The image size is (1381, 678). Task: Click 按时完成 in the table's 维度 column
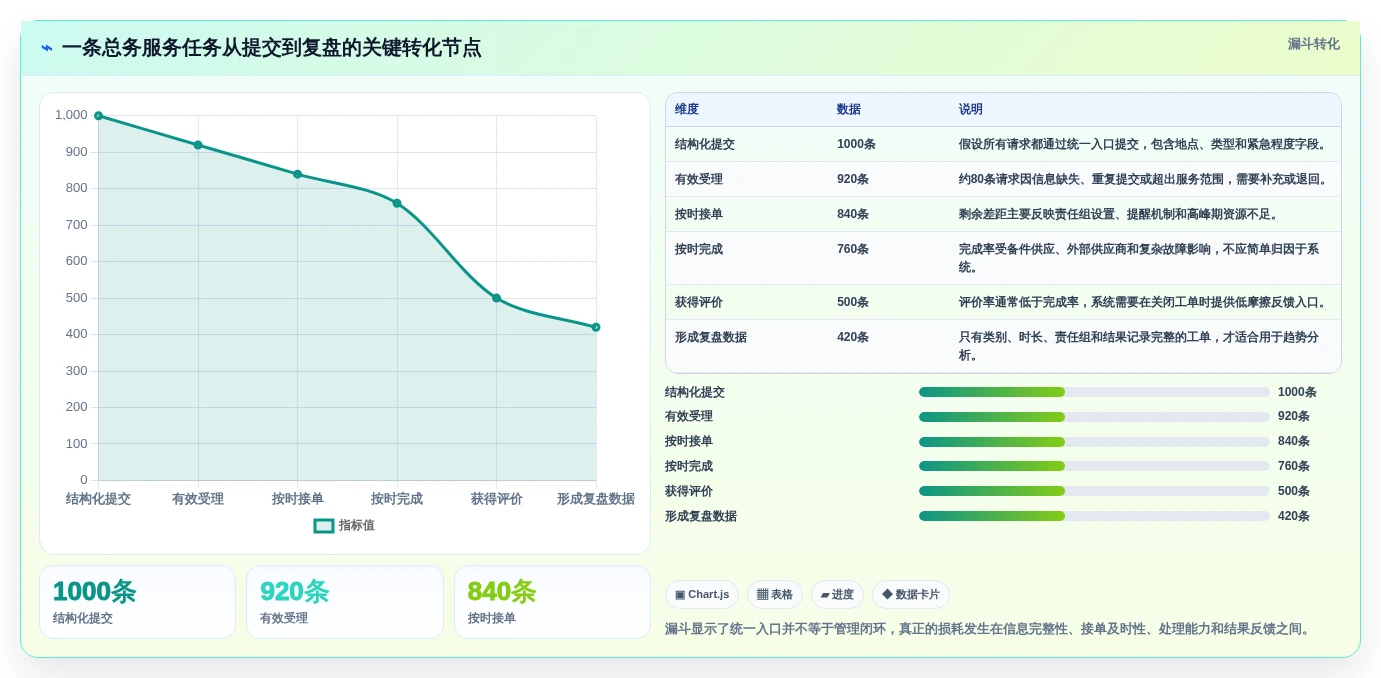pyautogui.click(x=699, y=249)
